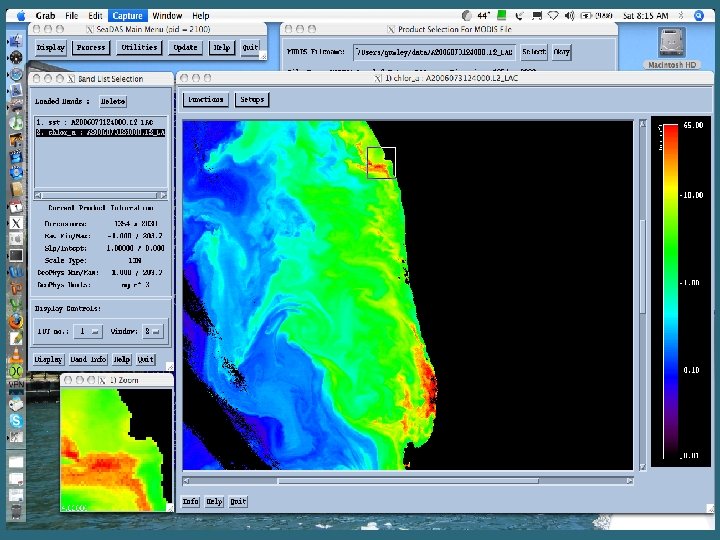This screenshot has height=540, width=720.
Task: Click Info below the chlor_a image
Action: pos(191,501)
